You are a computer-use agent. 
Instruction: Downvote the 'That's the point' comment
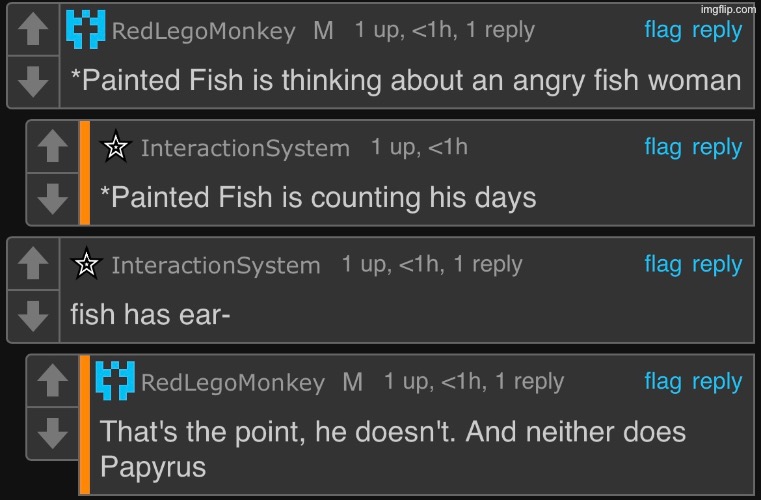coord(53,432)
